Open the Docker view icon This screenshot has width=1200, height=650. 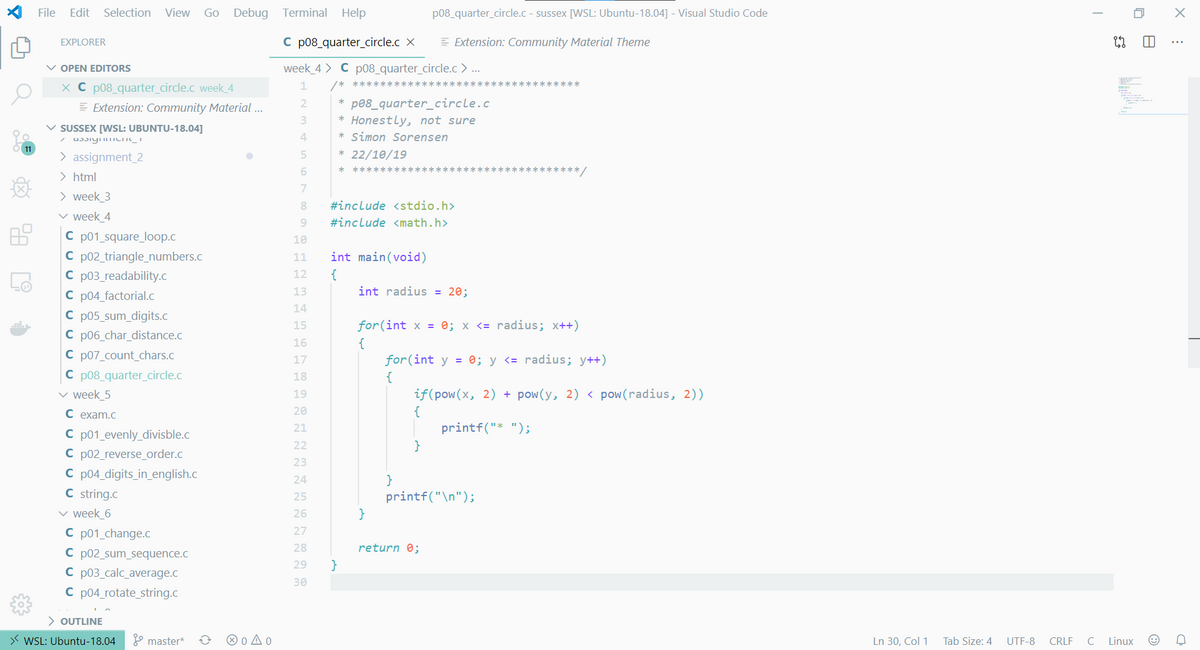coord(22,329)
